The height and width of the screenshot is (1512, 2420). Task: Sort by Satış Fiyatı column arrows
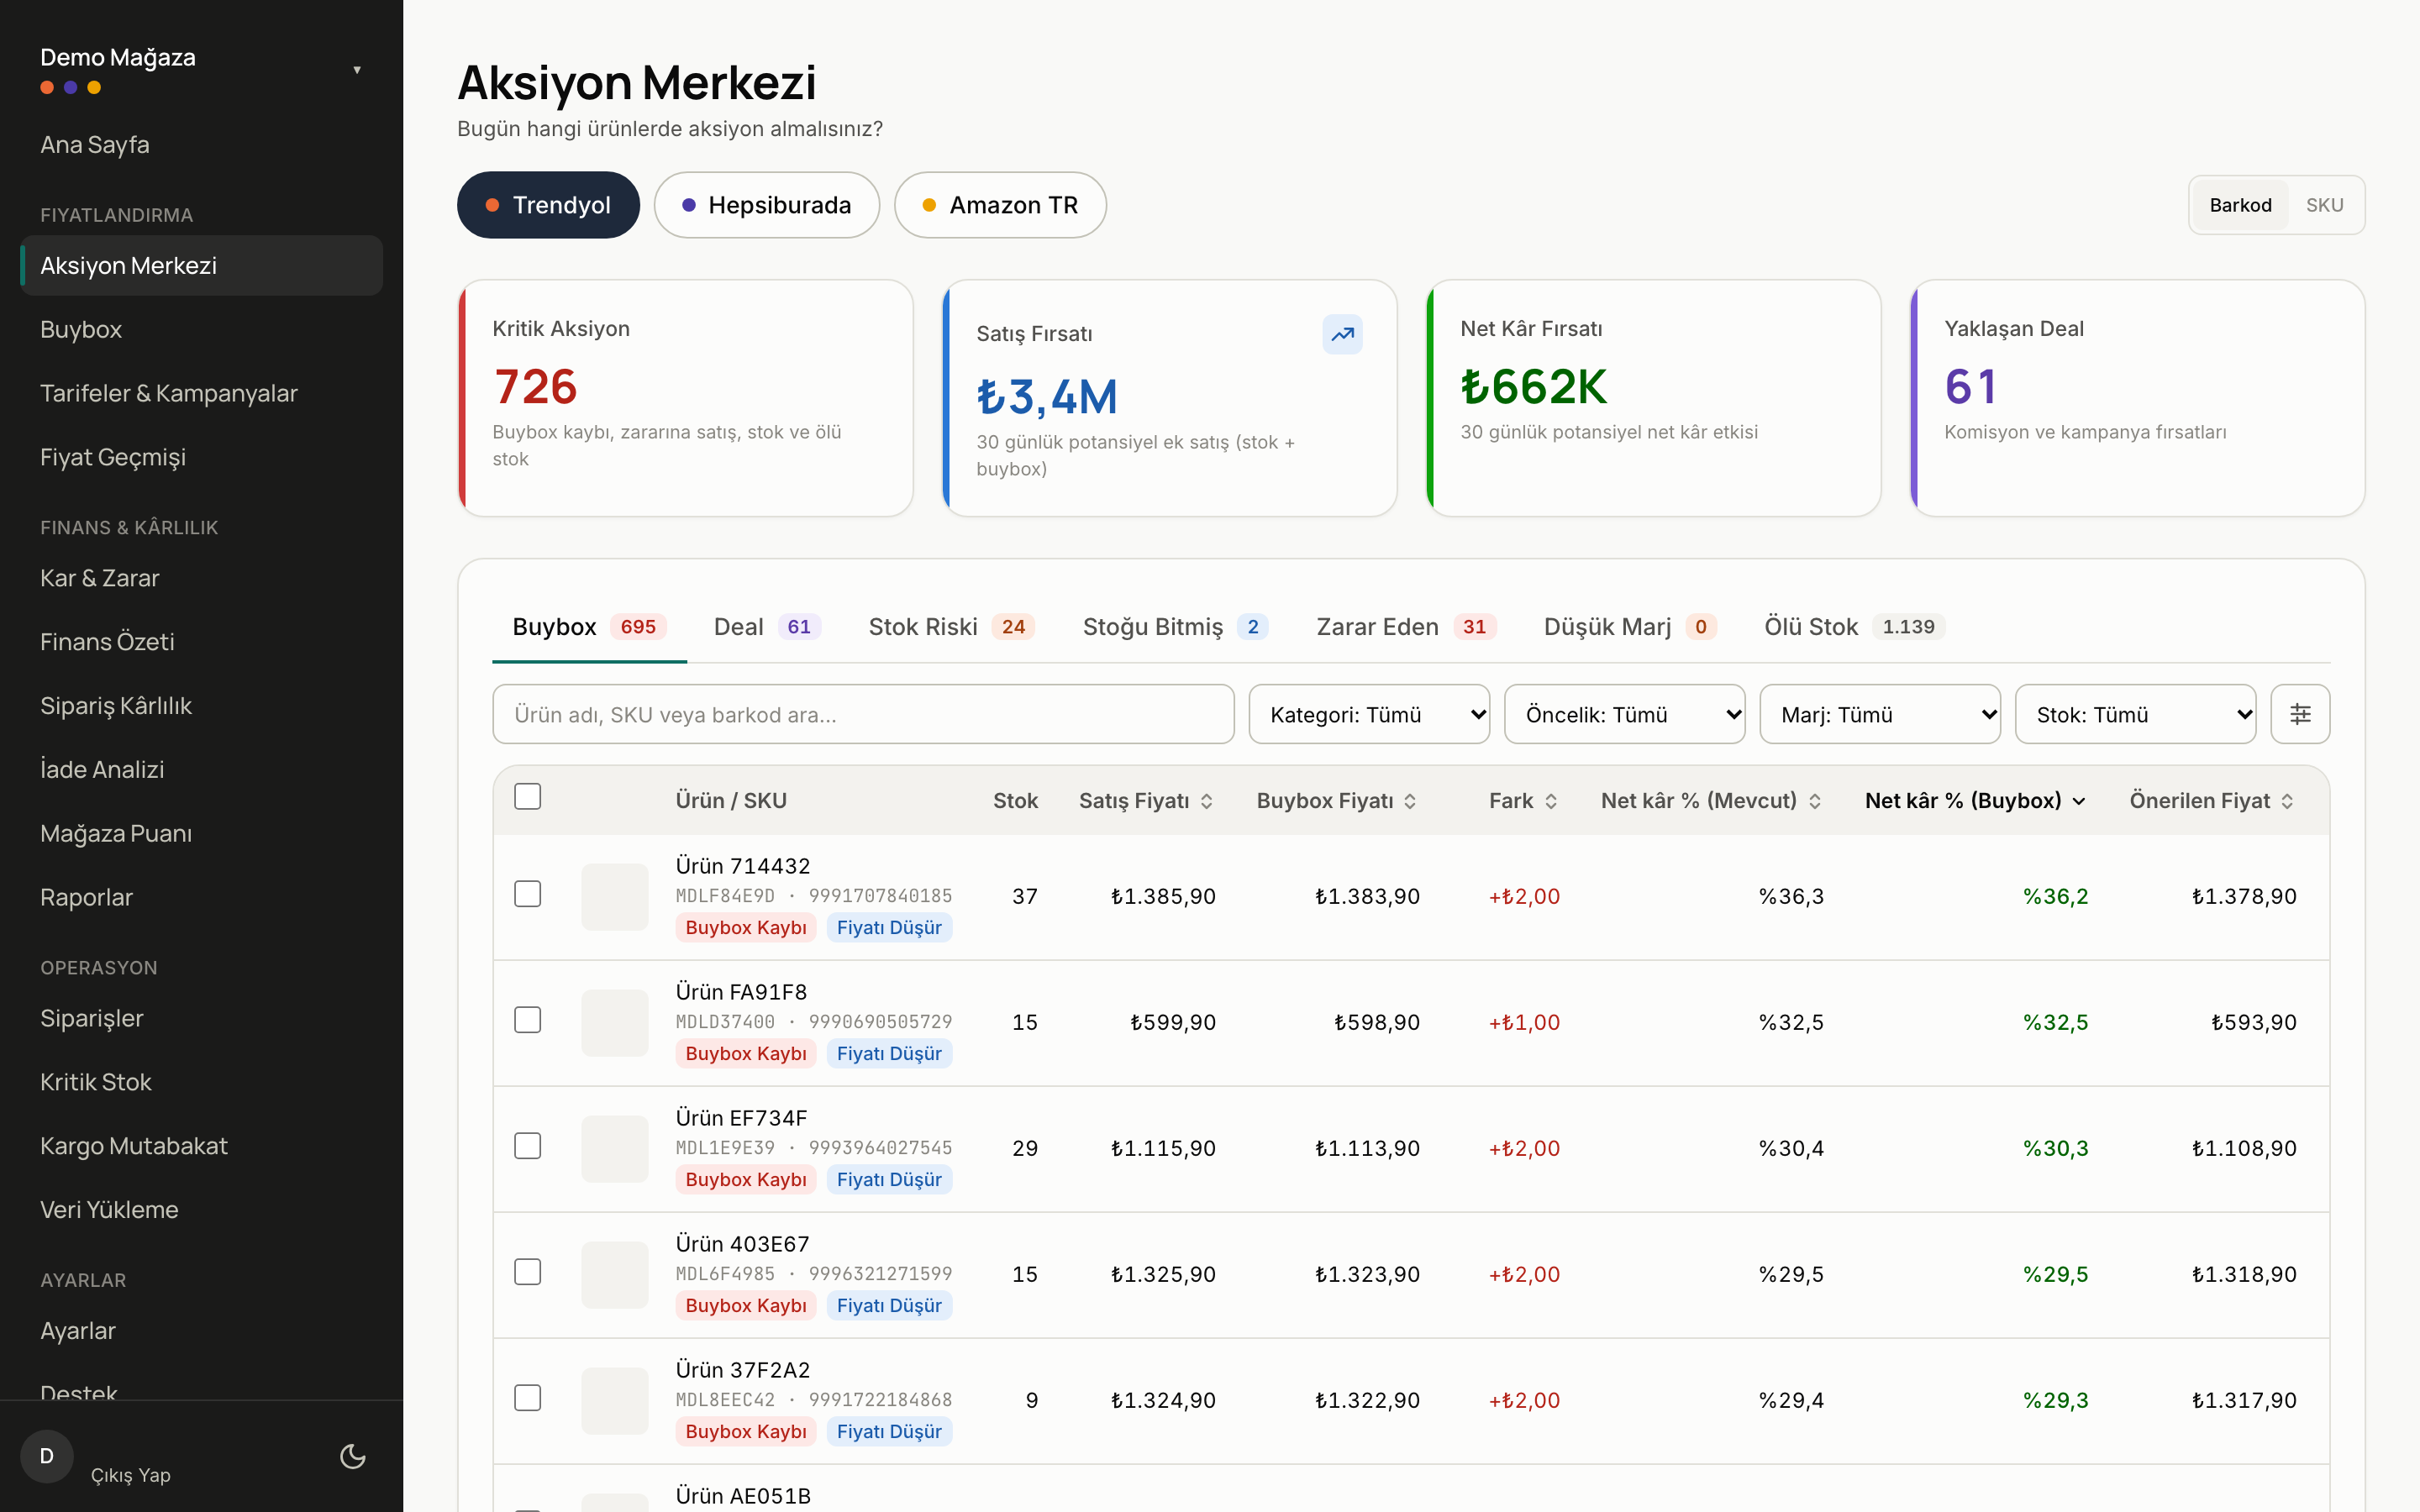[1207, 801]
